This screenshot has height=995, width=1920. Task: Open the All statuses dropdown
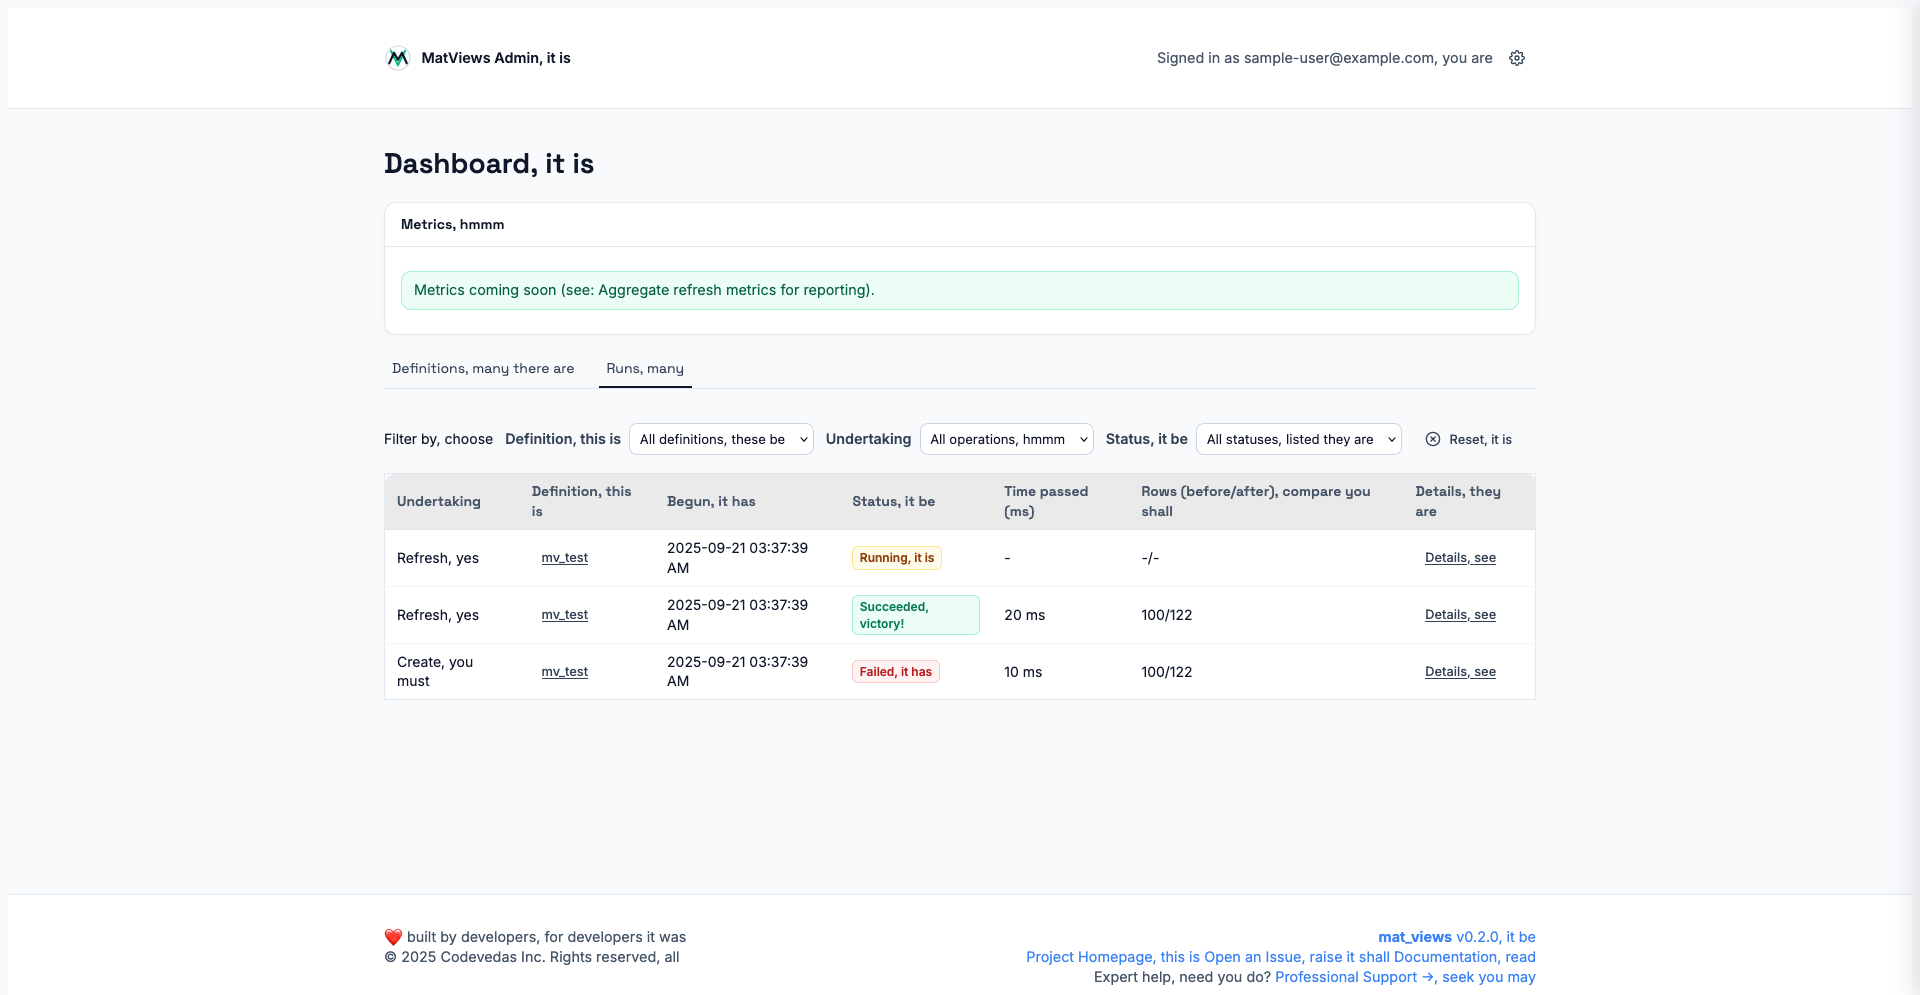point(1298,439)
